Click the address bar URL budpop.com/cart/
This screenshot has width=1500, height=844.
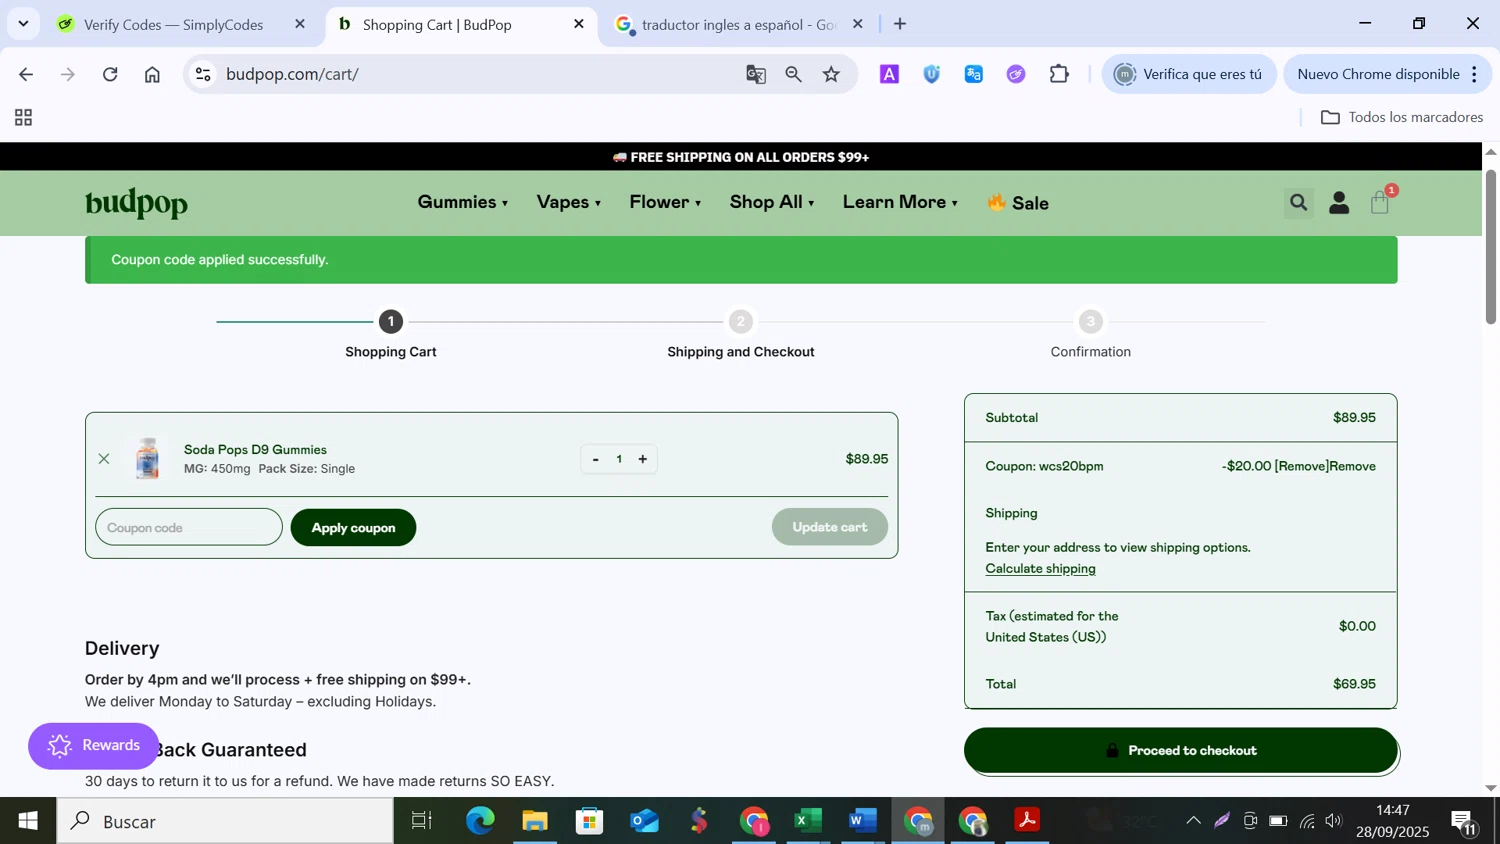pyautogui.click(x=292, y=74)
